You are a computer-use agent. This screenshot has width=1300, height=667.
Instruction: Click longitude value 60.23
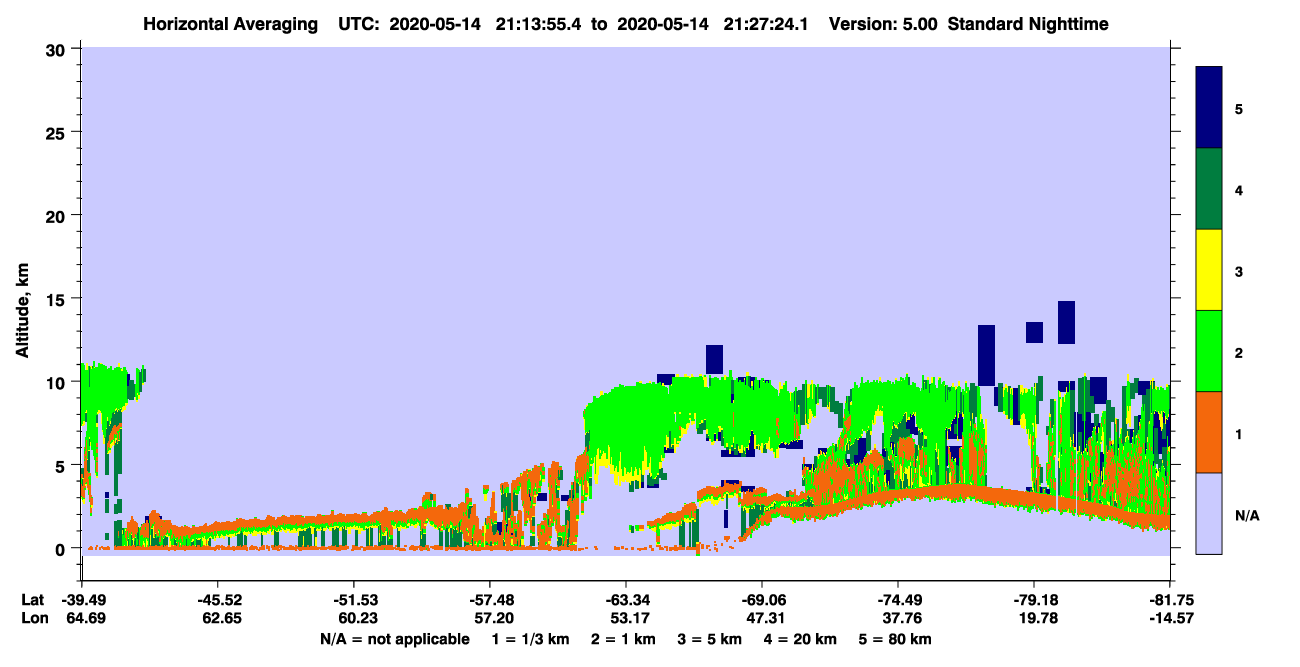[x=356, y=618]
